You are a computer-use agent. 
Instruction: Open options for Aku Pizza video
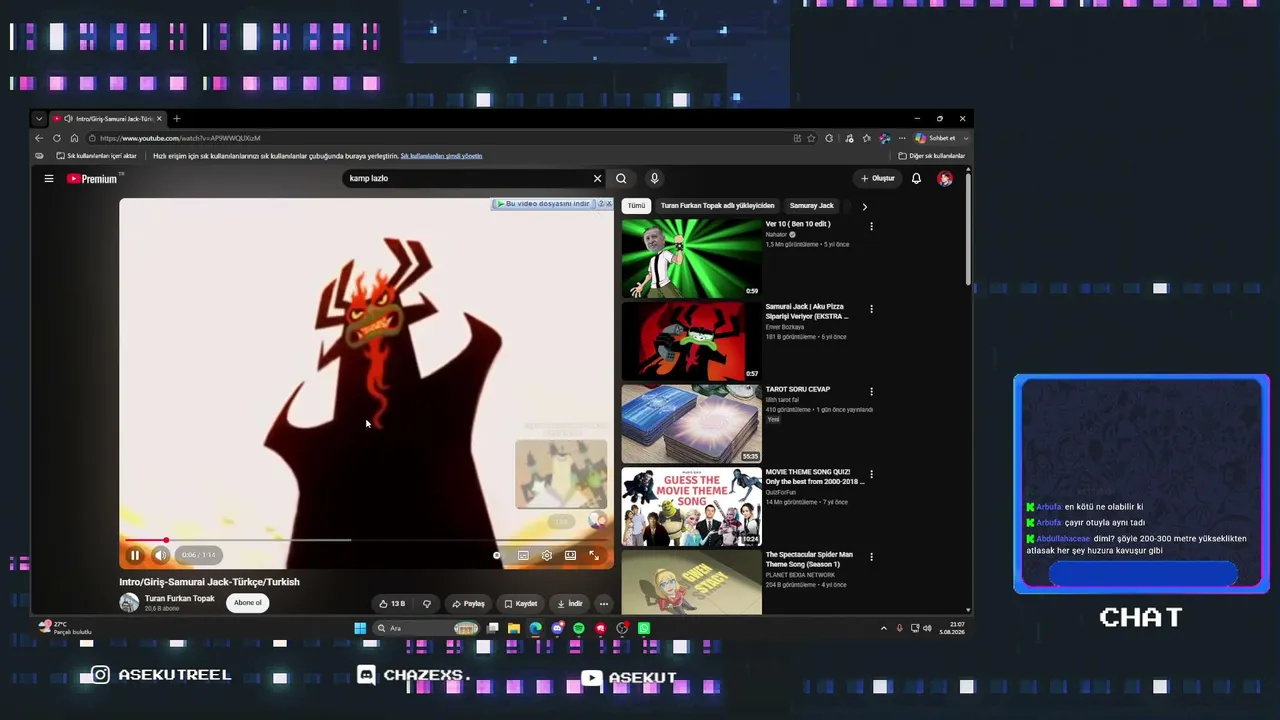click(x=871, y=309)
